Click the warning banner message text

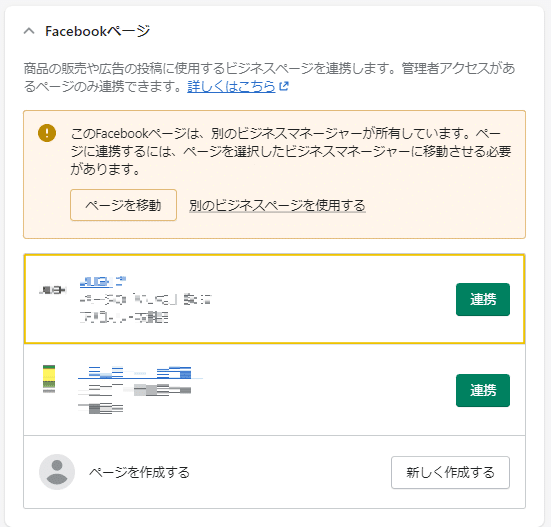tap(291, 151)
